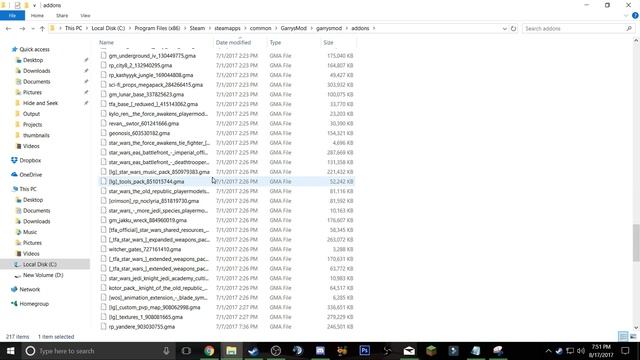
Task: Select file [lg]_tools_pack_851015744.gma
Action: tap(146, 182)
